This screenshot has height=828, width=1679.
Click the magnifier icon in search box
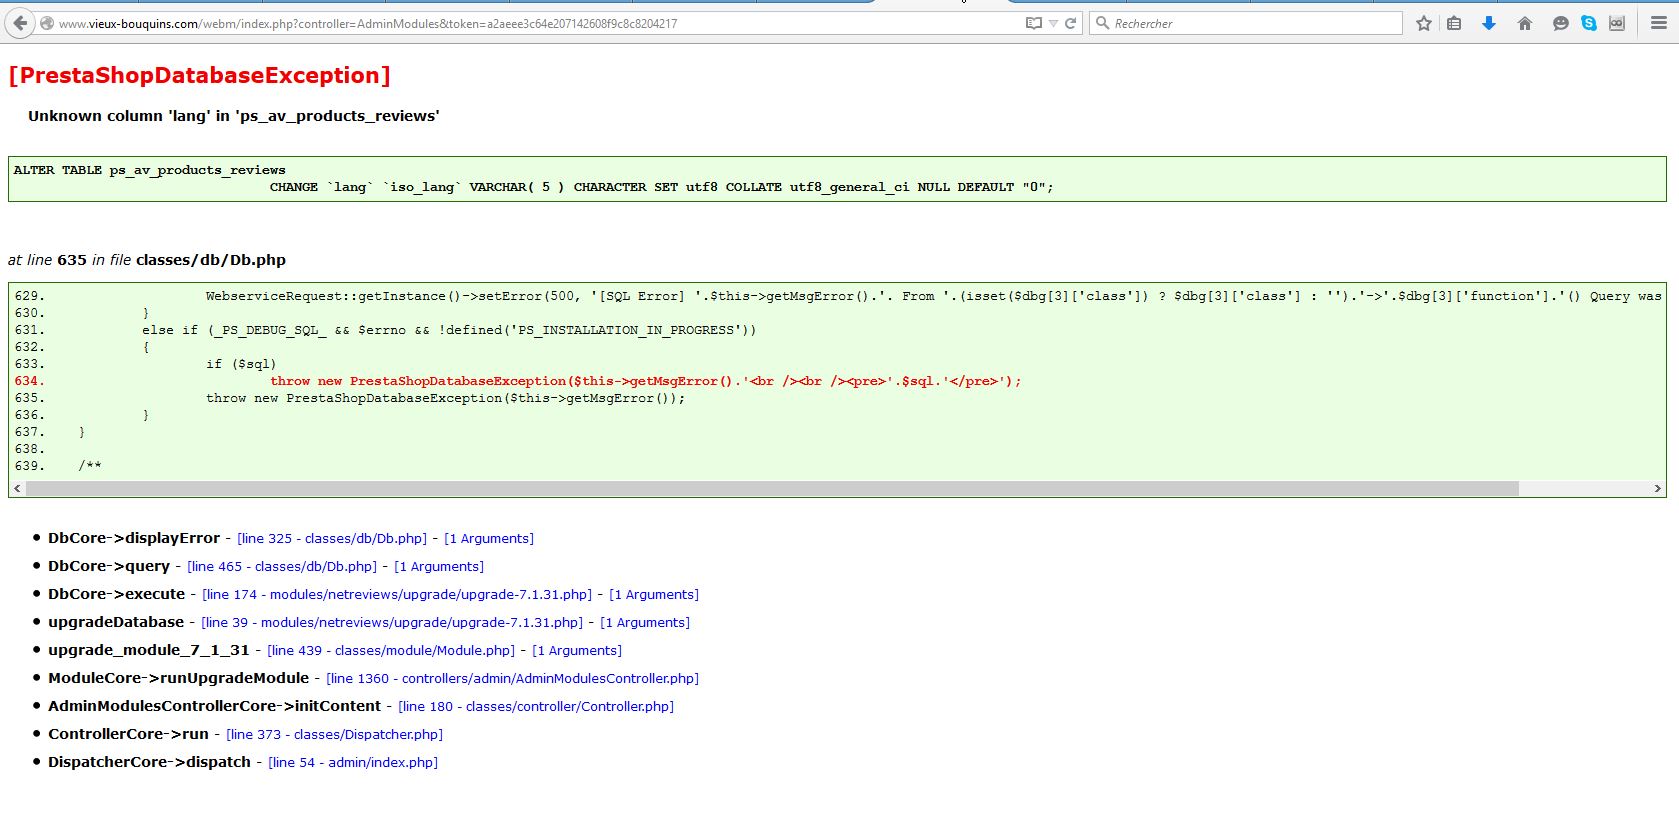(1102, 23)
